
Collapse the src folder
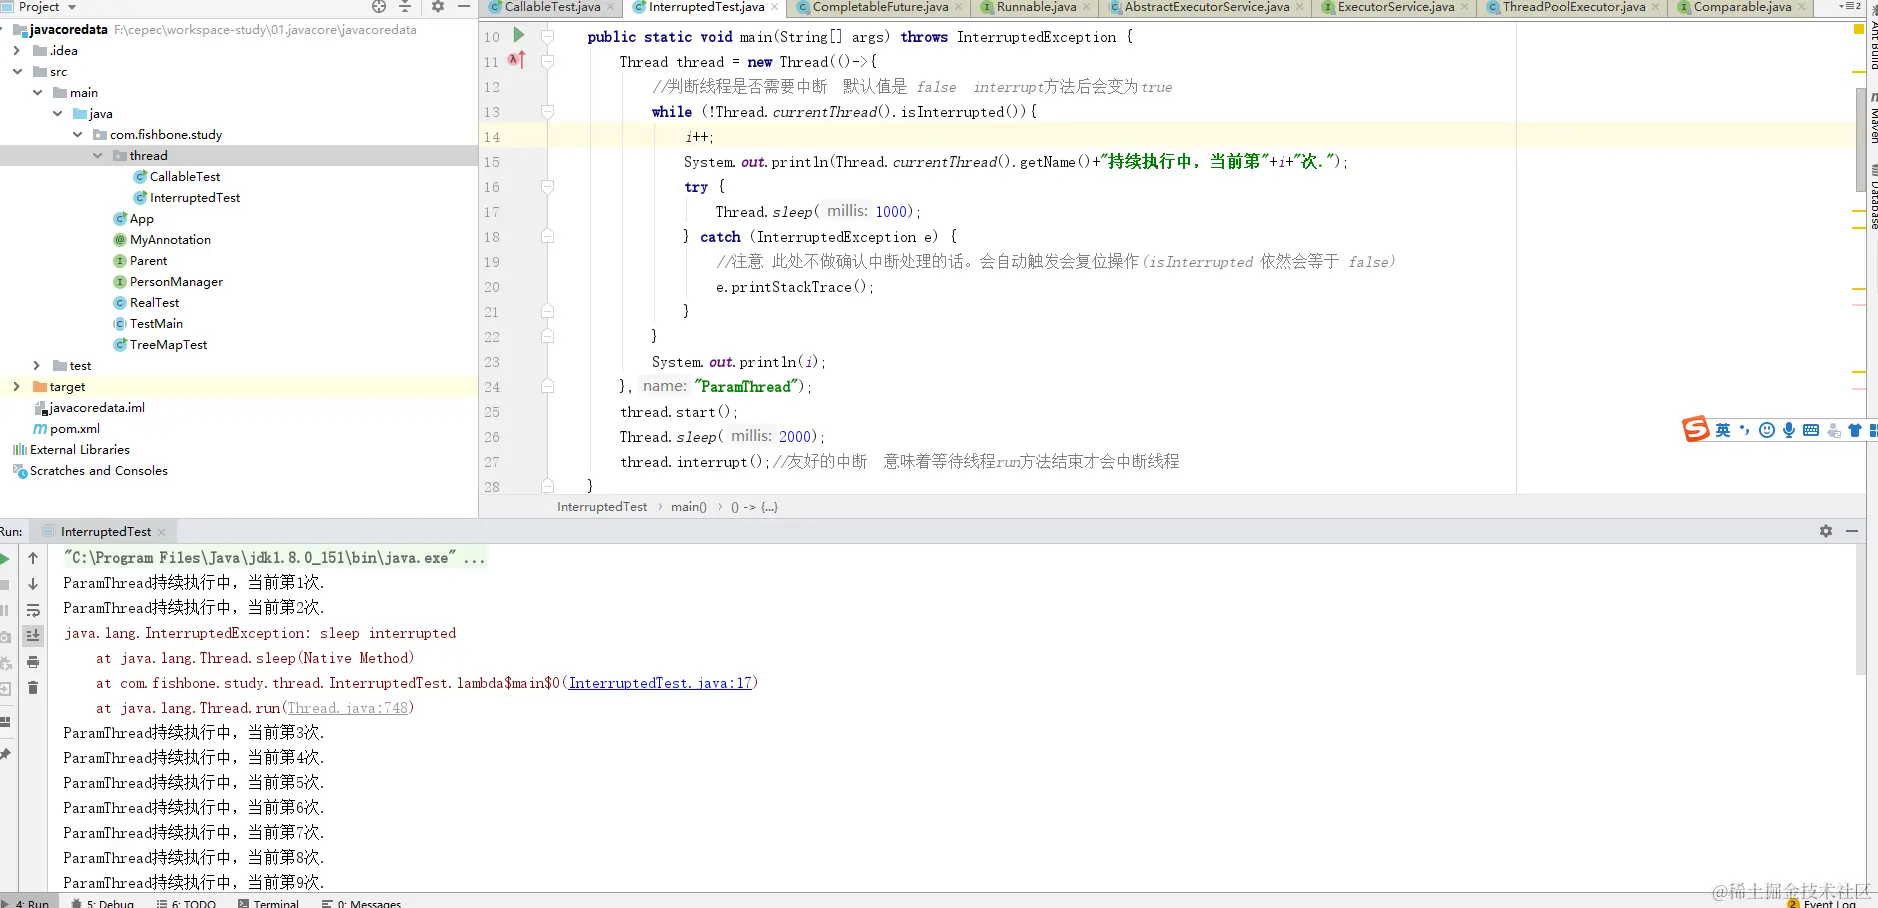pyautogui.click(x=17, y=71)
